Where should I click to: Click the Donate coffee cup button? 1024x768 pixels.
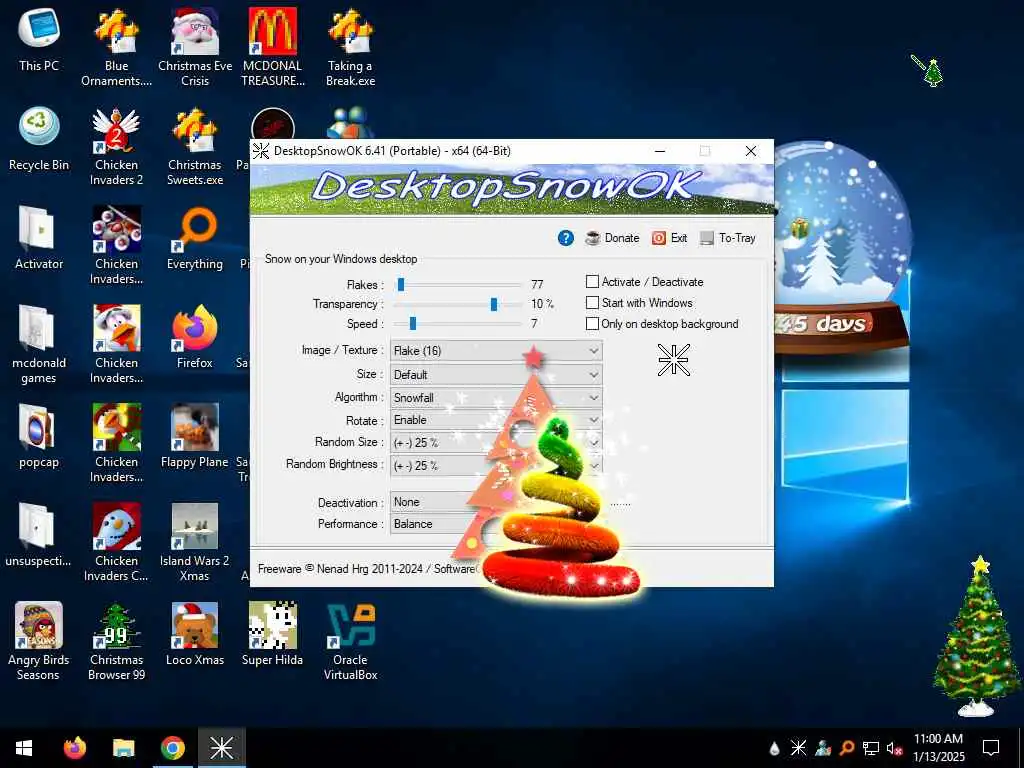[612, 238]
